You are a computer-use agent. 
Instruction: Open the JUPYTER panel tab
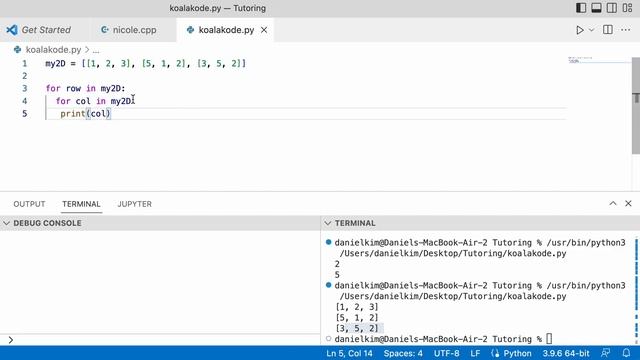(134, 204)
